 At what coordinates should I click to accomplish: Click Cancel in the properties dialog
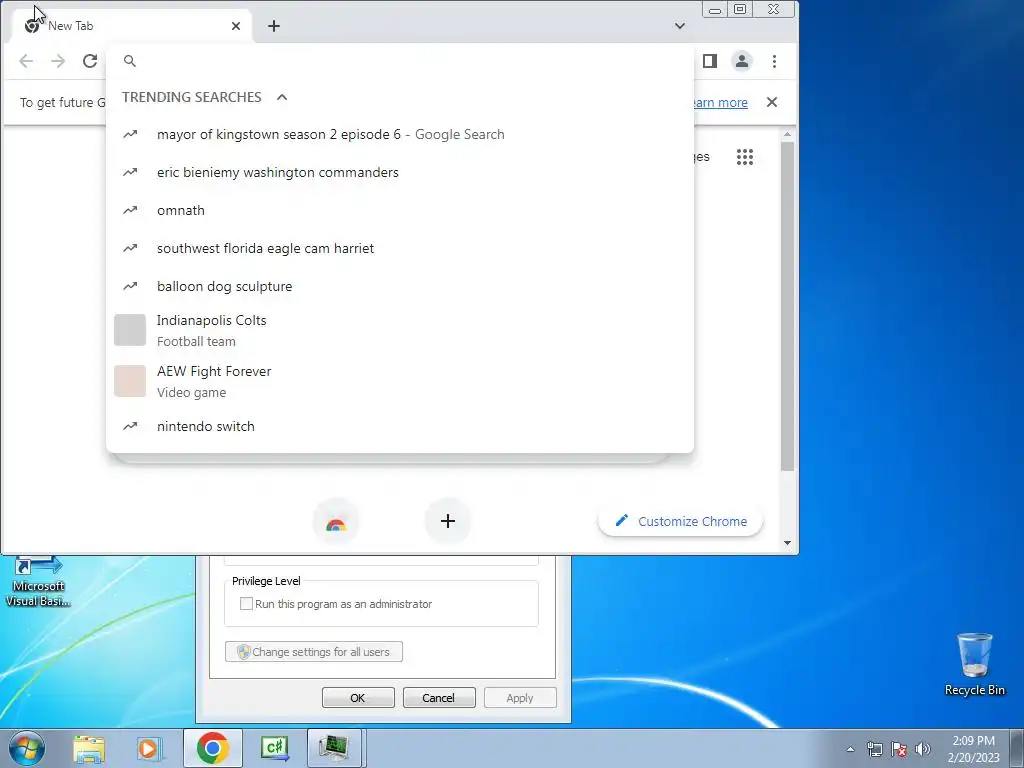tap(439, 697)
